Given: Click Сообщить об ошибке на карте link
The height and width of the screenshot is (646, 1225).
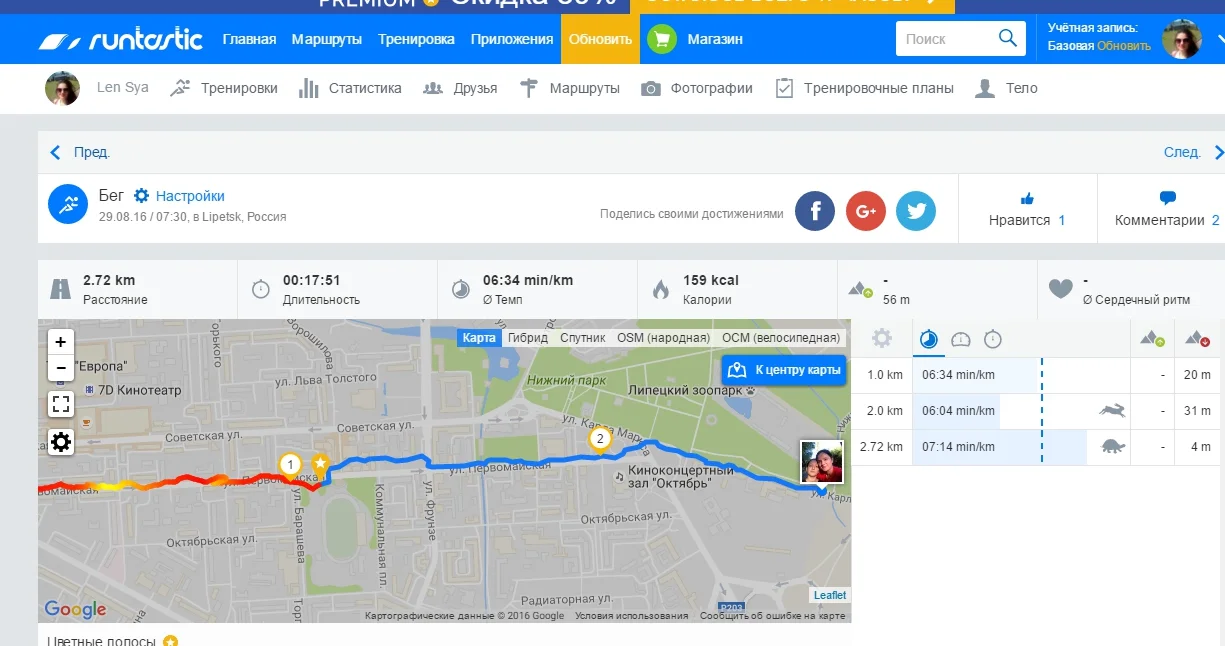Looking at the screenshot, I should pos(773,616).
